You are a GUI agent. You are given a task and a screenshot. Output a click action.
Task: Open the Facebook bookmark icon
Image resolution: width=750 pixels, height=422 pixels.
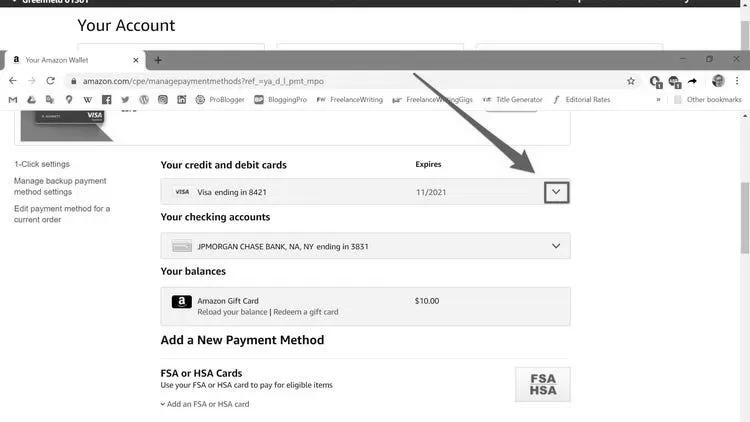(x=107, y=100)
